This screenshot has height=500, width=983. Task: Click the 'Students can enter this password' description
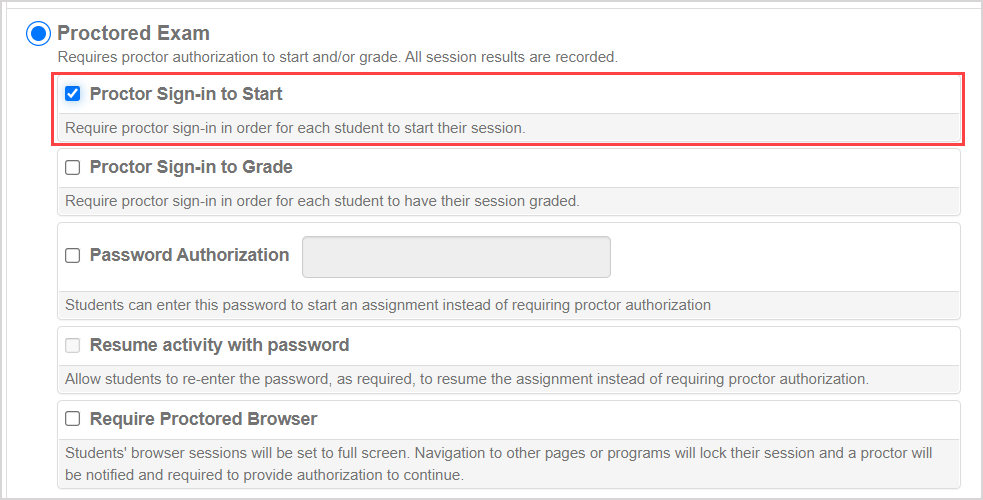(388, 305)
